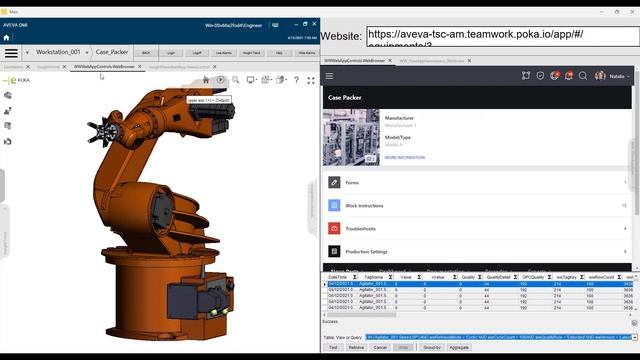Open the display mode monitor icon dropdown
This screenshot has width=640, height=360.
click(251, 80)
